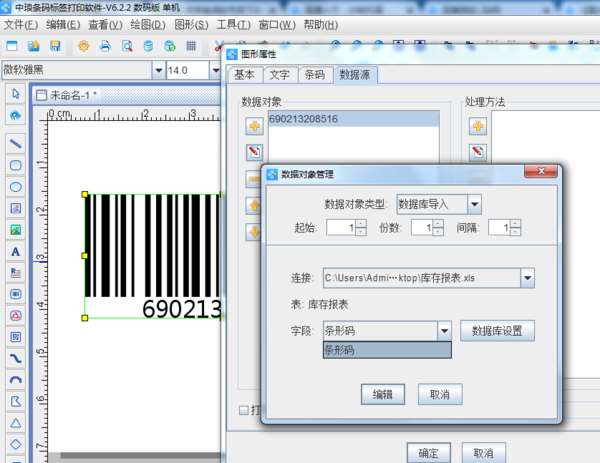The height and width of the screenshot is (463, 600).
Task: Switch to the 文字 tab
Action: (279, 75)
